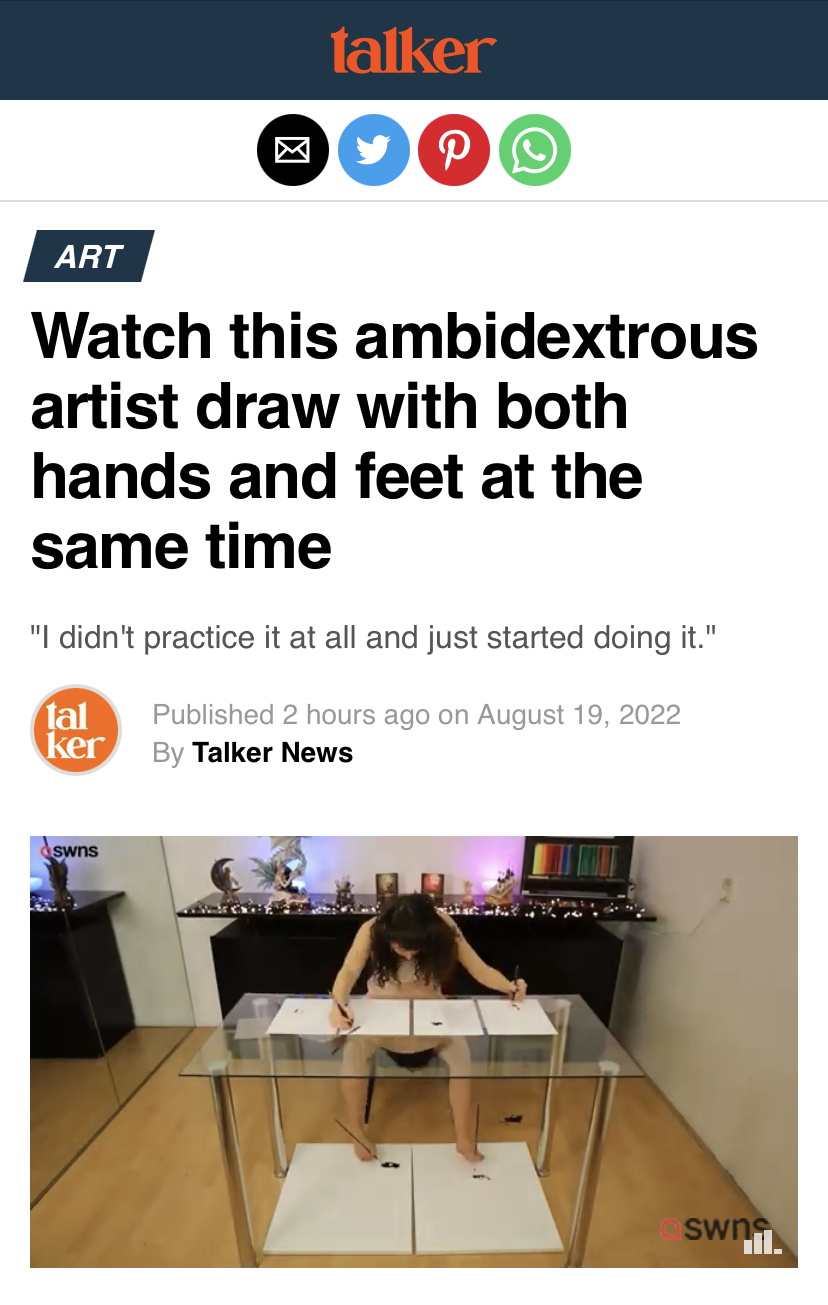Play the video of the artist drawing
This screenshot has width=828, height=1305.
tap(414, 1051)
